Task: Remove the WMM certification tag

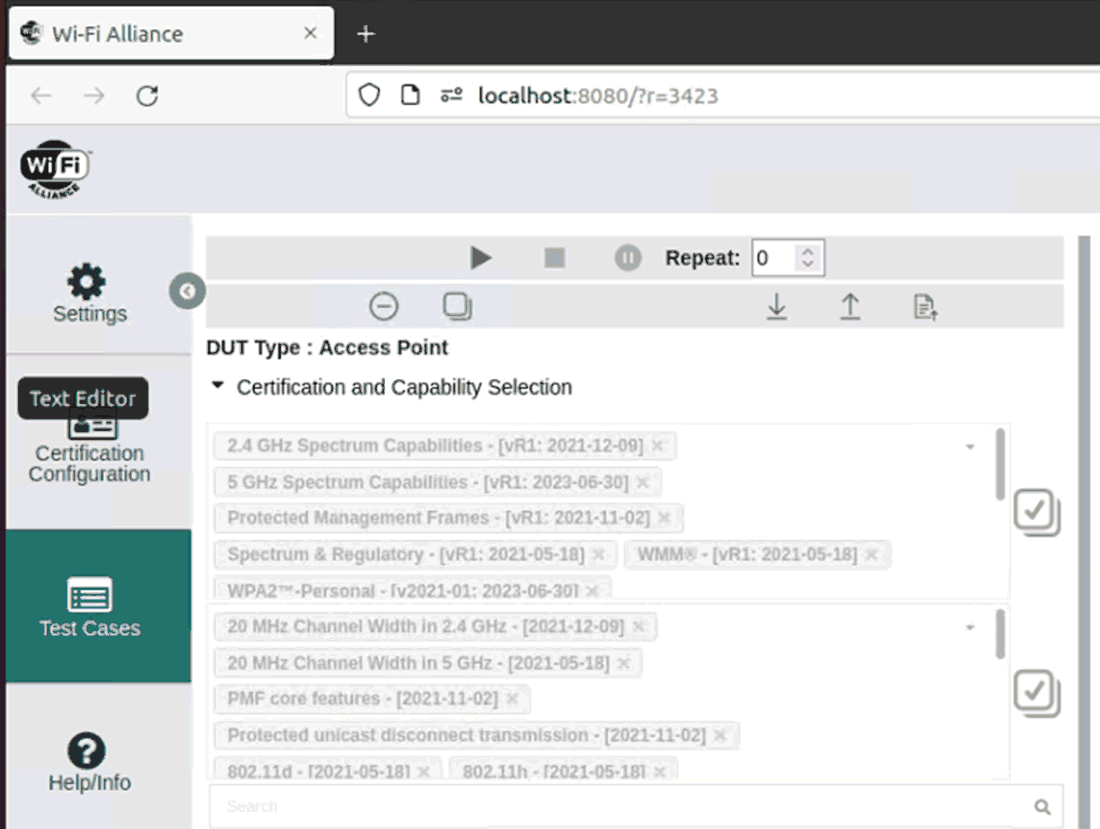Action: point(871,554)
